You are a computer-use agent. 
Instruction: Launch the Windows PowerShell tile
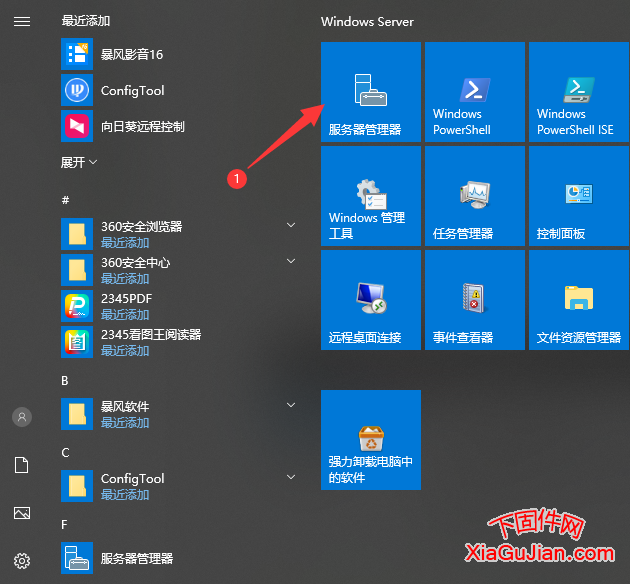475,92
